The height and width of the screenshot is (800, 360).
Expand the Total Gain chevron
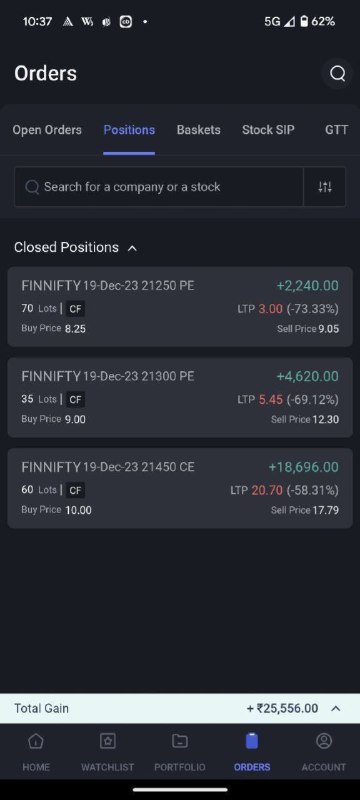click(336, 708)
